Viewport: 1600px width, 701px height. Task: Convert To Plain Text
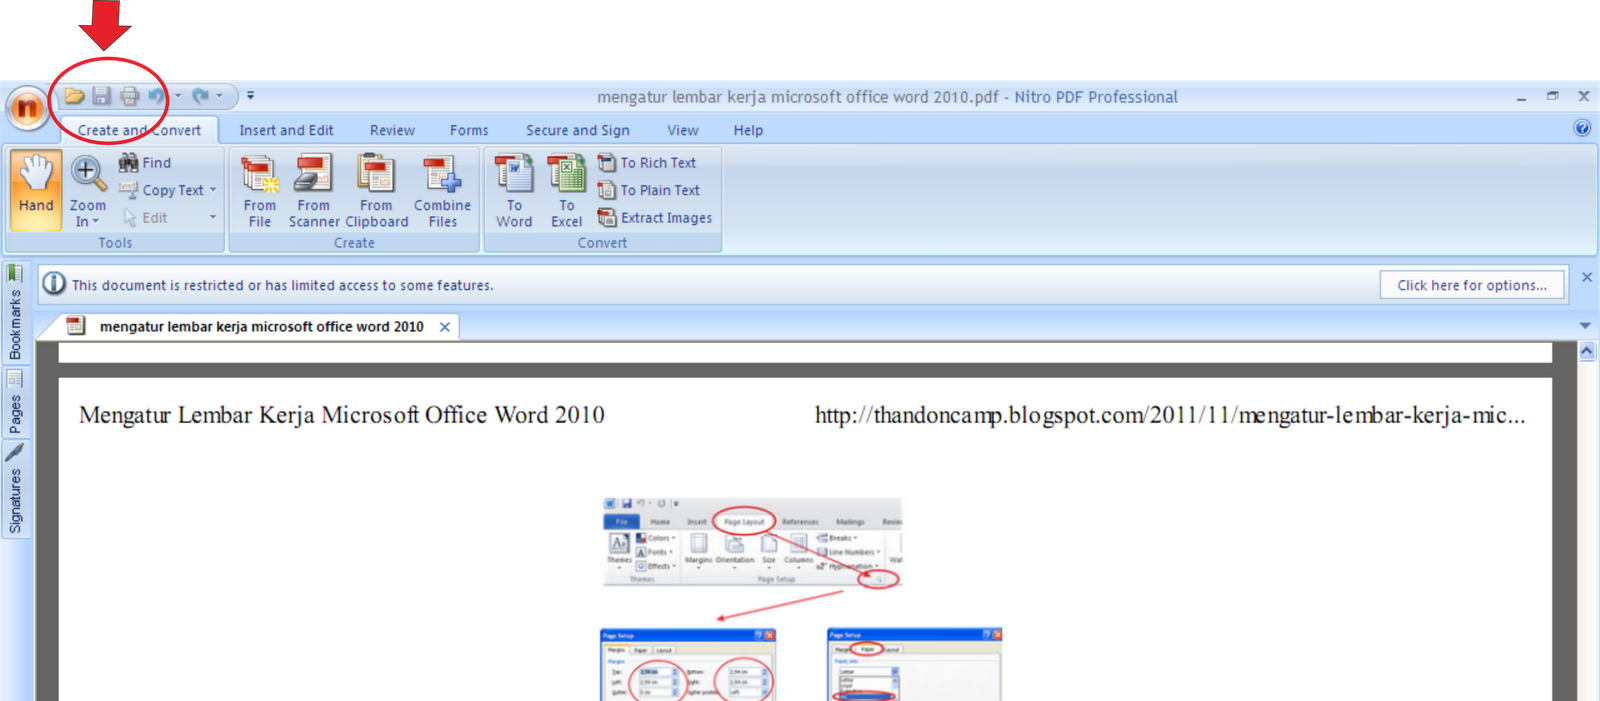point(649,190)
